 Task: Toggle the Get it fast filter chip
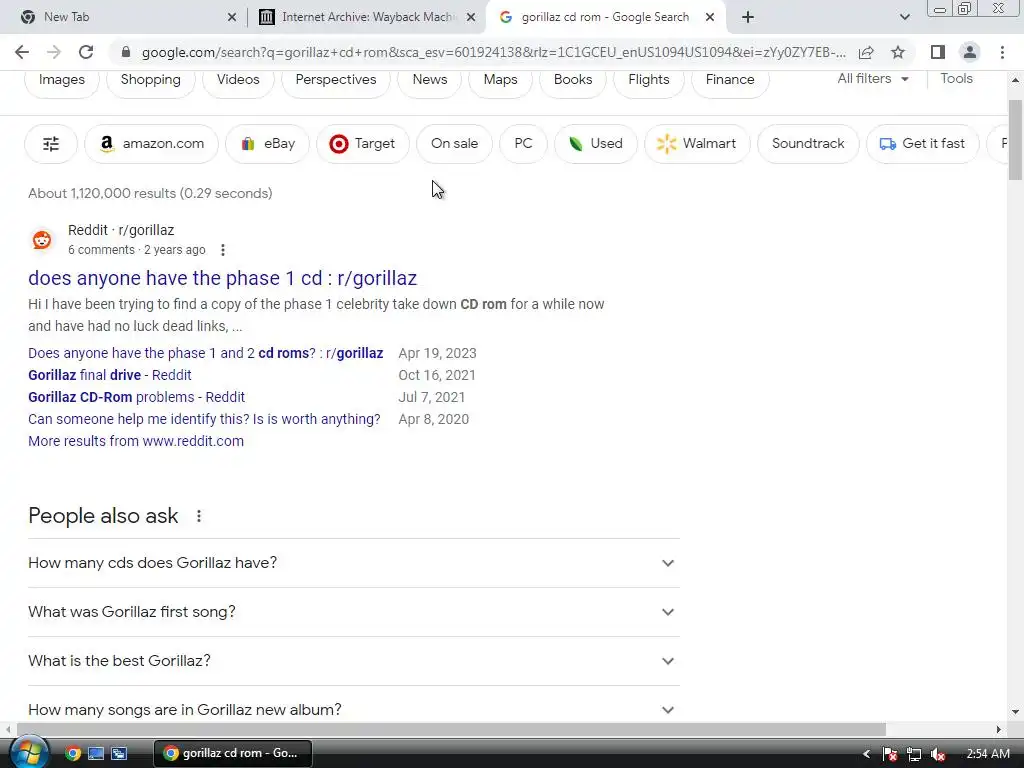pos(922,144)
